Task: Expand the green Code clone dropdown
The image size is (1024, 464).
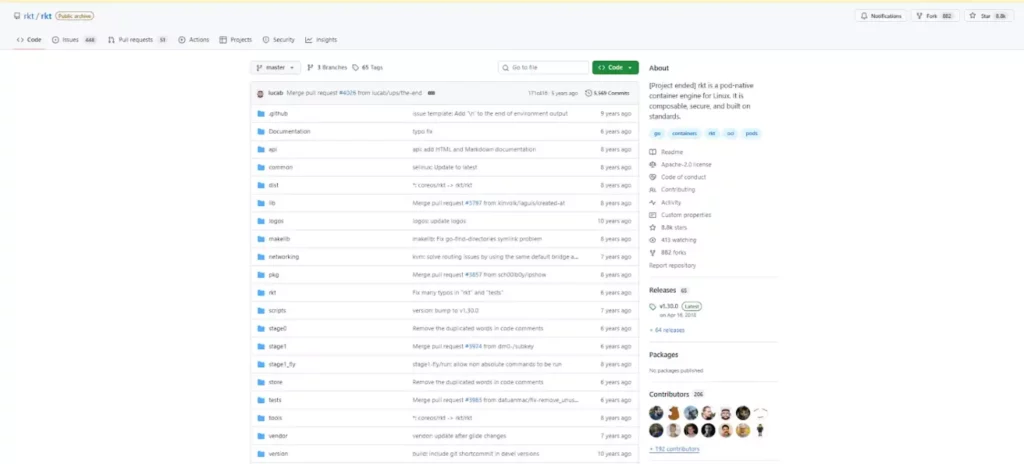Action: (615, 67)
